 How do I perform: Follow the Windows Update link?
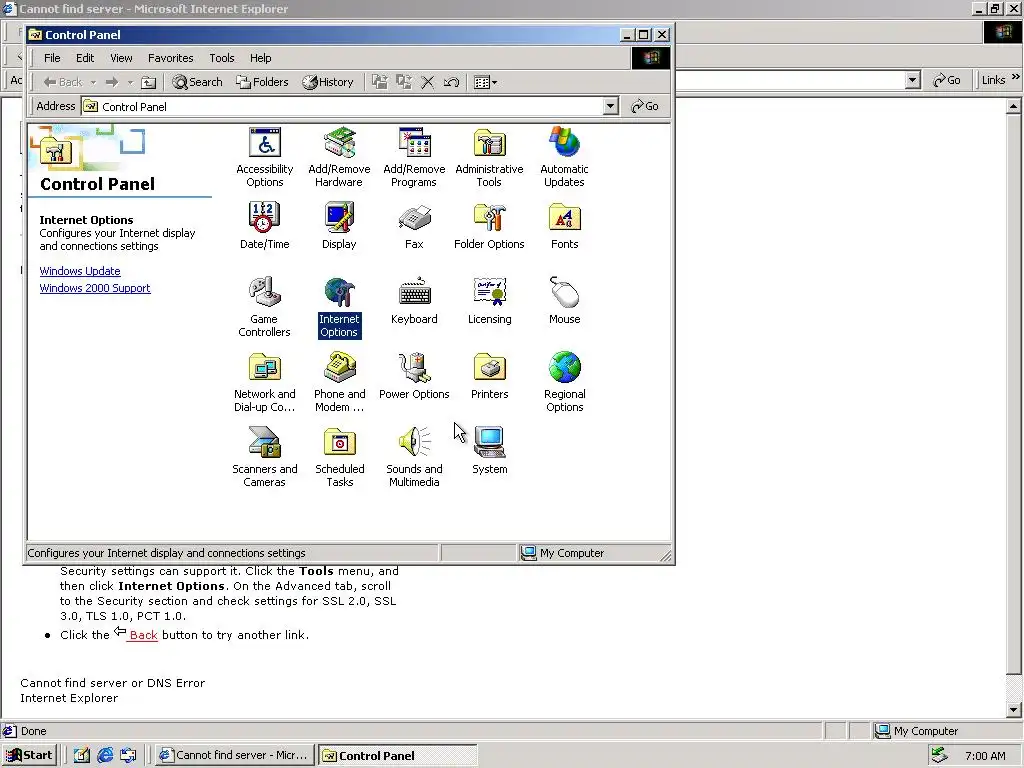80,270
